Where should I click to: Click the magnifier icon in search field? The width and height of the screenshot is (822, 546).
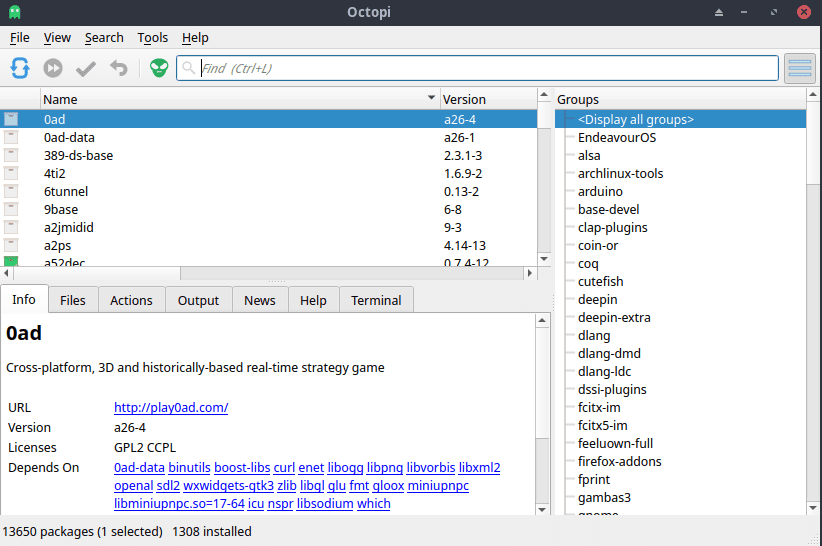(189, 68)
